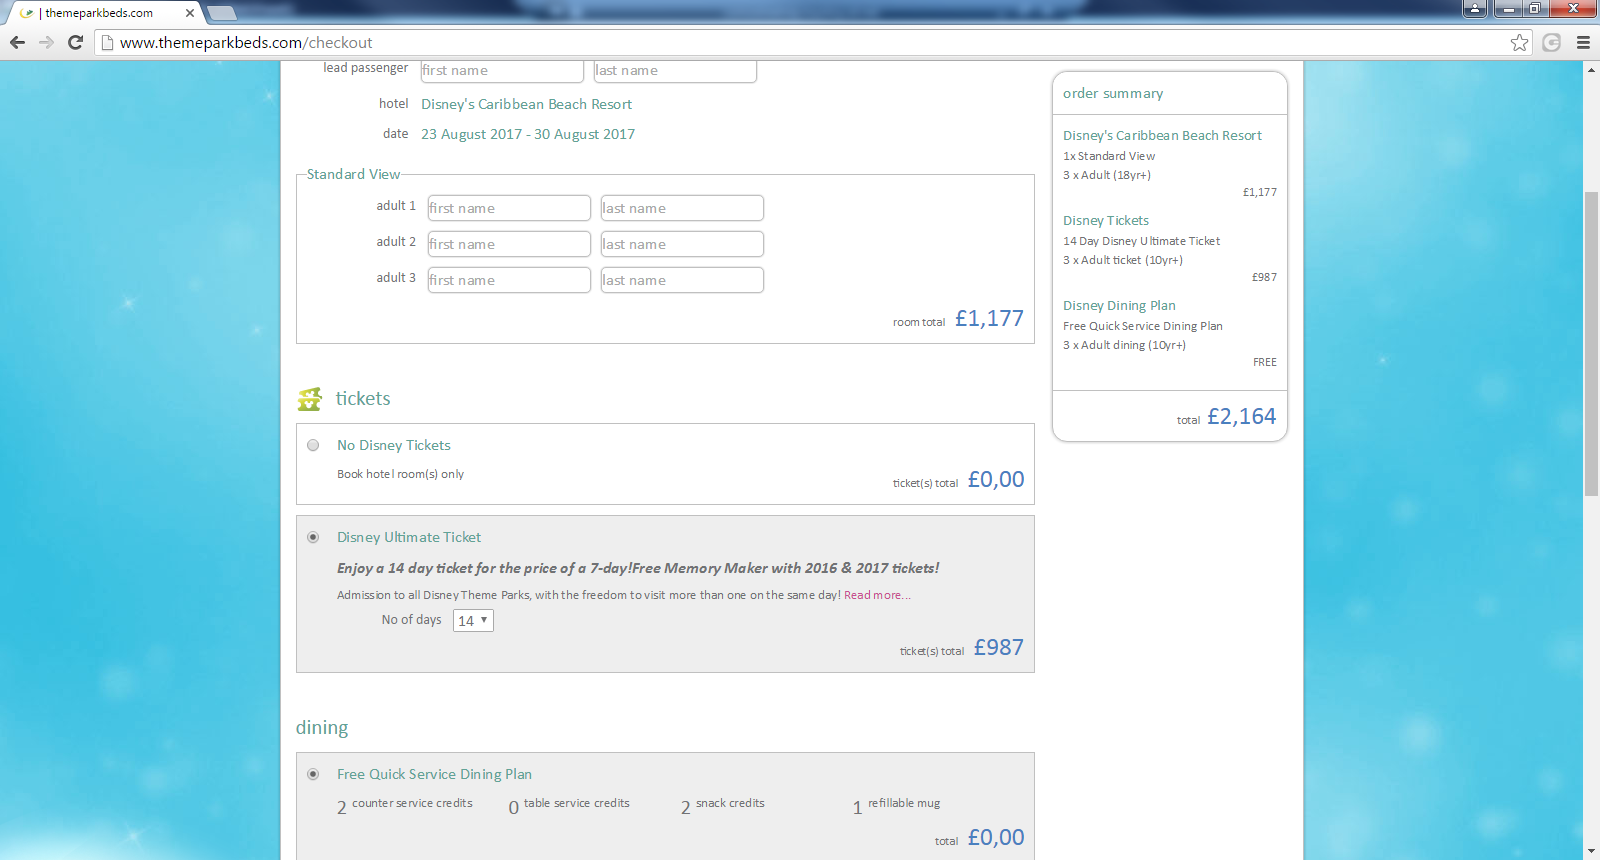Click the 14-day ticket promotional text
The width and height of the screenshot is (1600, 860).
pyautogui.click(x=638, y=568)
